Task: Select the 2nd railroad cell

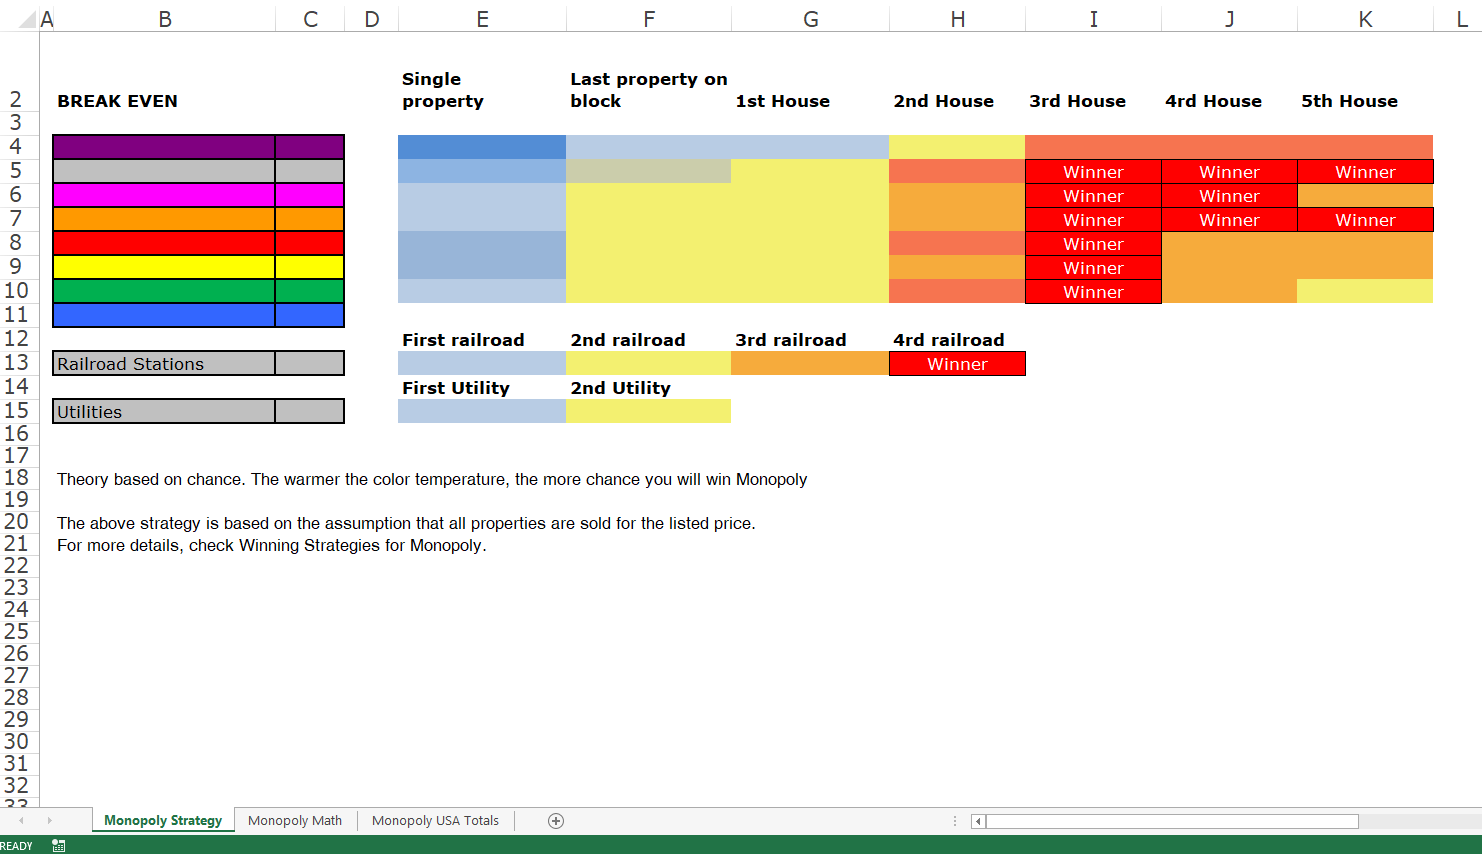Action: 649,340
